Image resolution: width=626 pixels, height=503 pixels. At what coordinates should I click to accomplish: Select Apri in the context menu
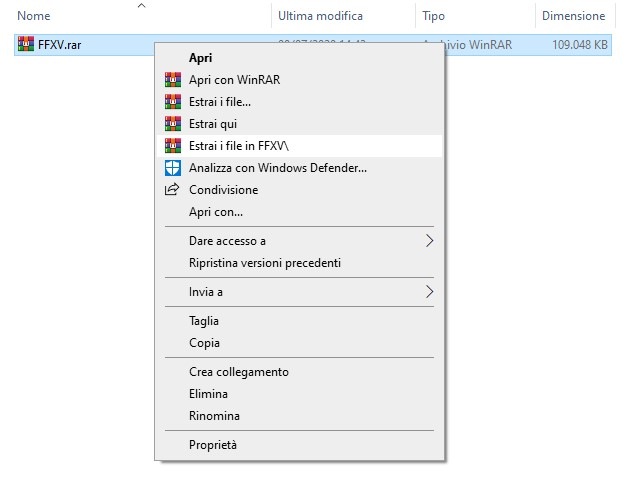click(299, 58)
